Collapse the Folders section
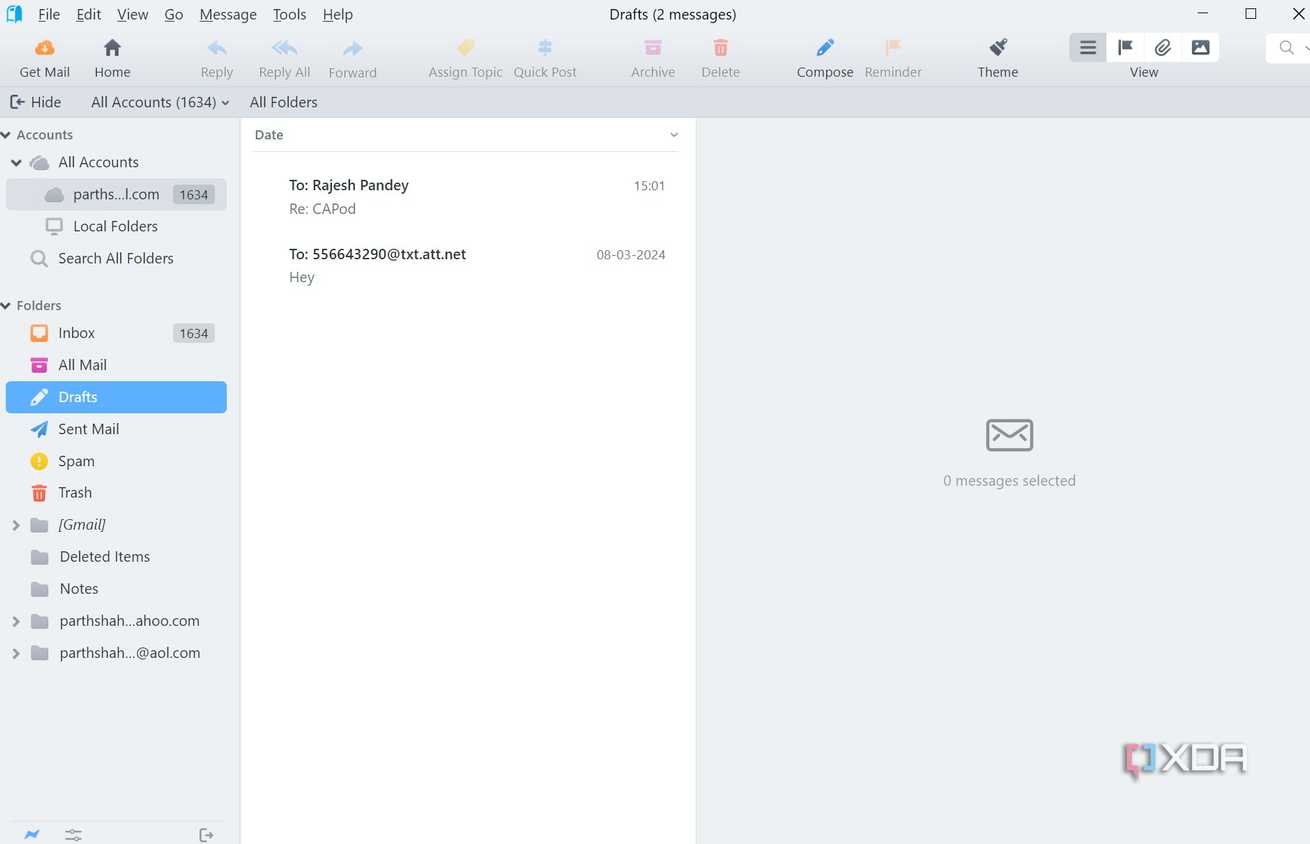1310x844 pixels. tap(6, 306)
